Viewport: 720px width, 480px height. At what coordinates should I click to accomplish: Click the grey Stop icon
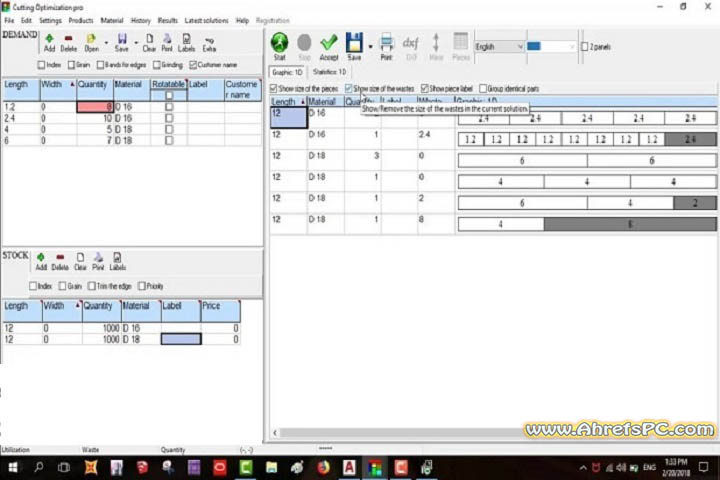click(304, 43)
